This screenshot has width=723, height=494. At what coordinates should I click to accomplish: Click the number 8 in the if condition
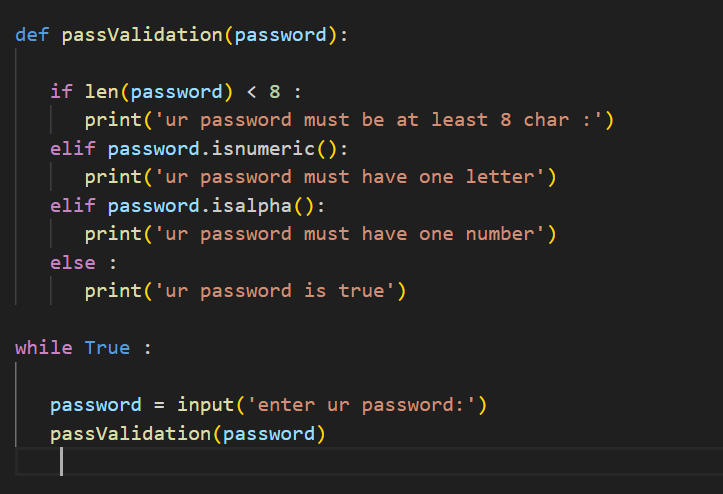click(275, 92)
